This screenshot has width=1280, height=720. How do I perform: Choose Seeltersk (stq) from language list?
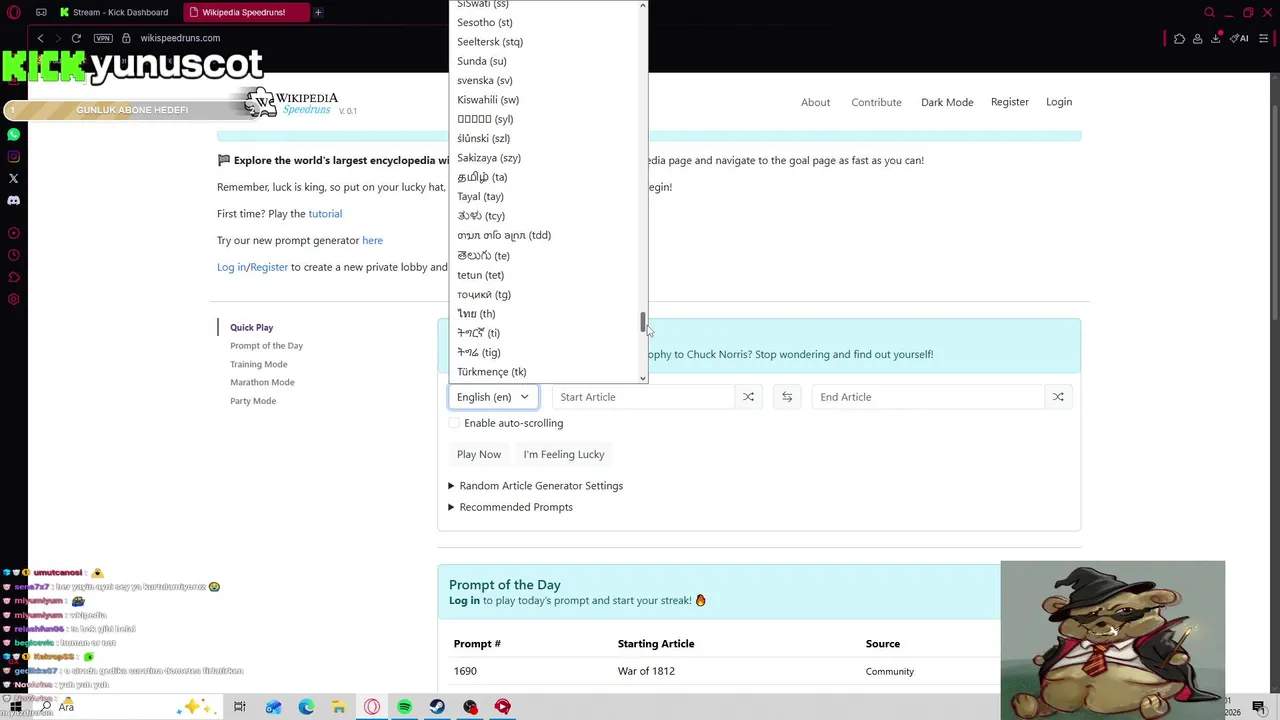coord(490,42)
